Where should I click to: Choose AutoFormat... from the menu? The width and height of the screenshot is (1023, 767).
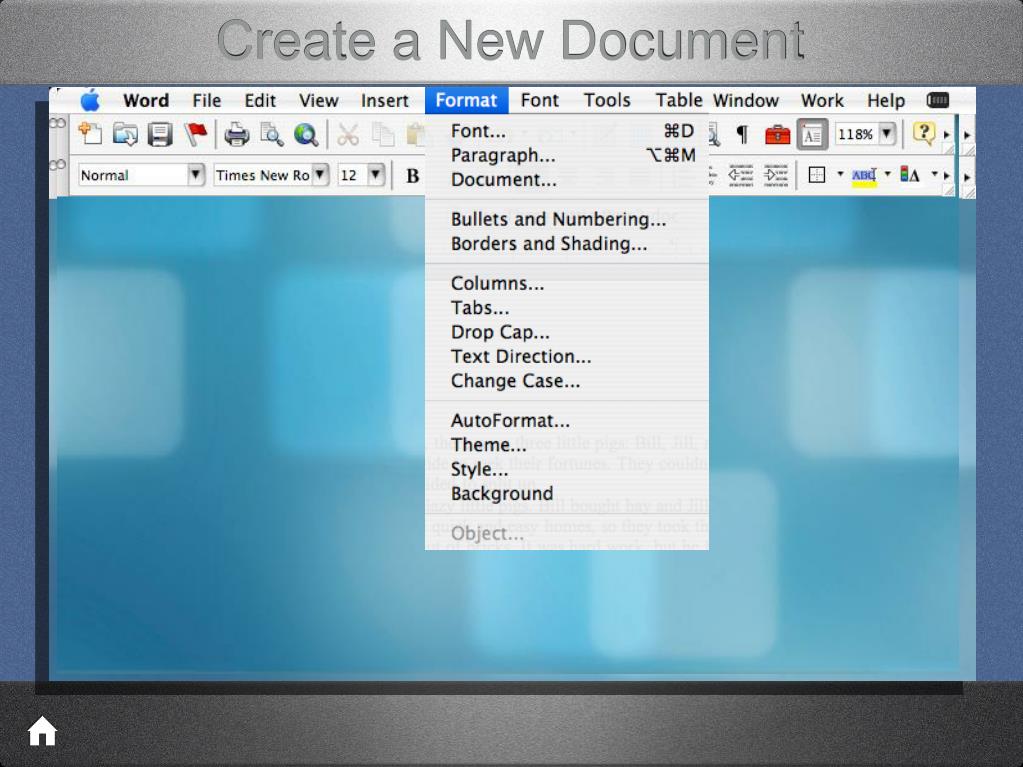567,421
